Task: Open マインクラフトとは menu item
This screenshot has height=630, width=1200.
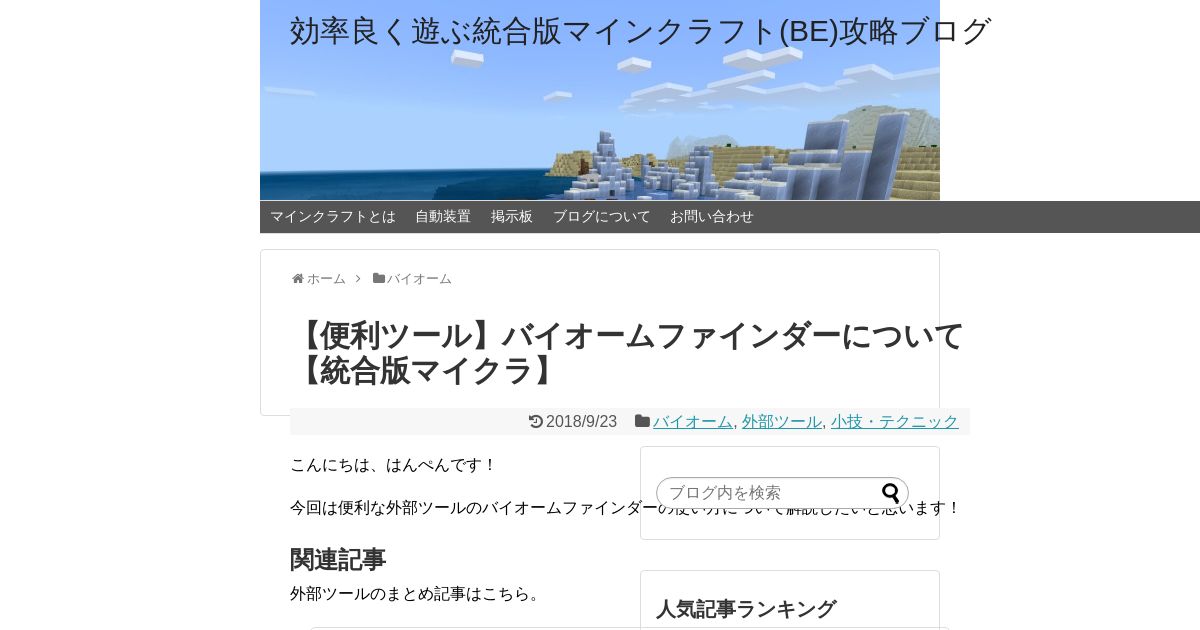Action: (x=333, y=217)
